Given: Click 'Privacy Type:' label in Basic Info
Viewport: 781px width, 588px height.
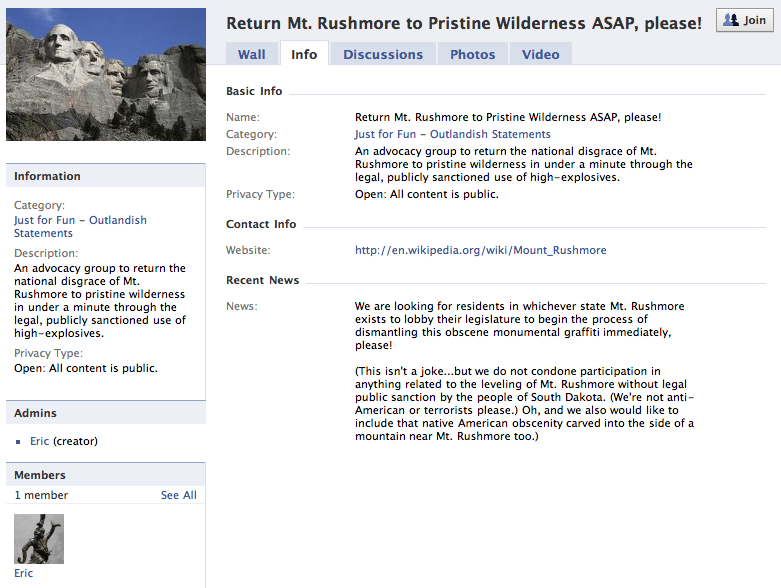Looking at the screenshot, I should click(x=260, y=194).
